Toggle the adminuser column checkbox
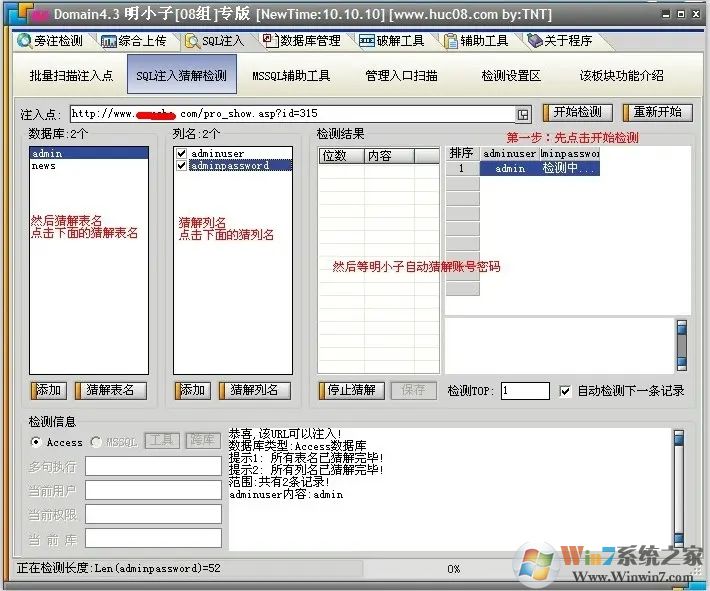This screenshot has width=710, height=591. (181, 154)
